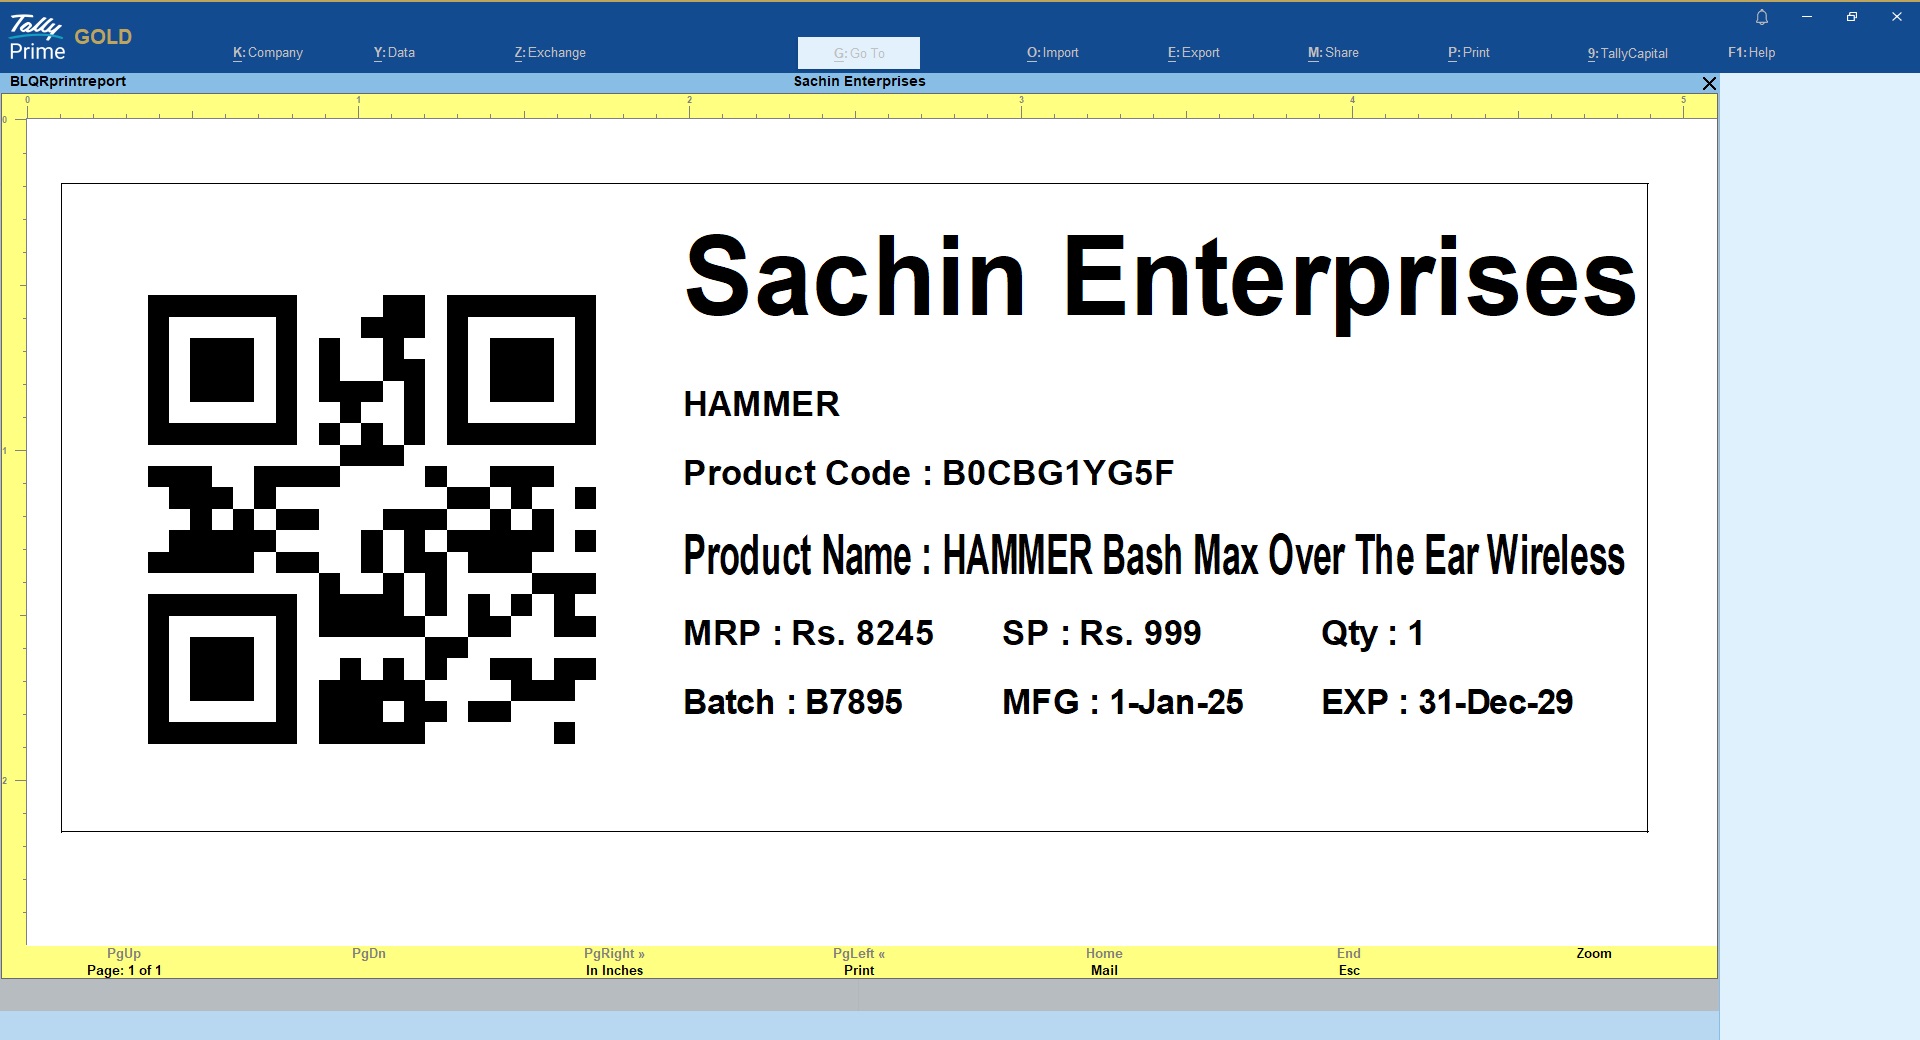Click the G: Go To search box
This screenshot has width=1920, height=1040.
click(858, 53)
